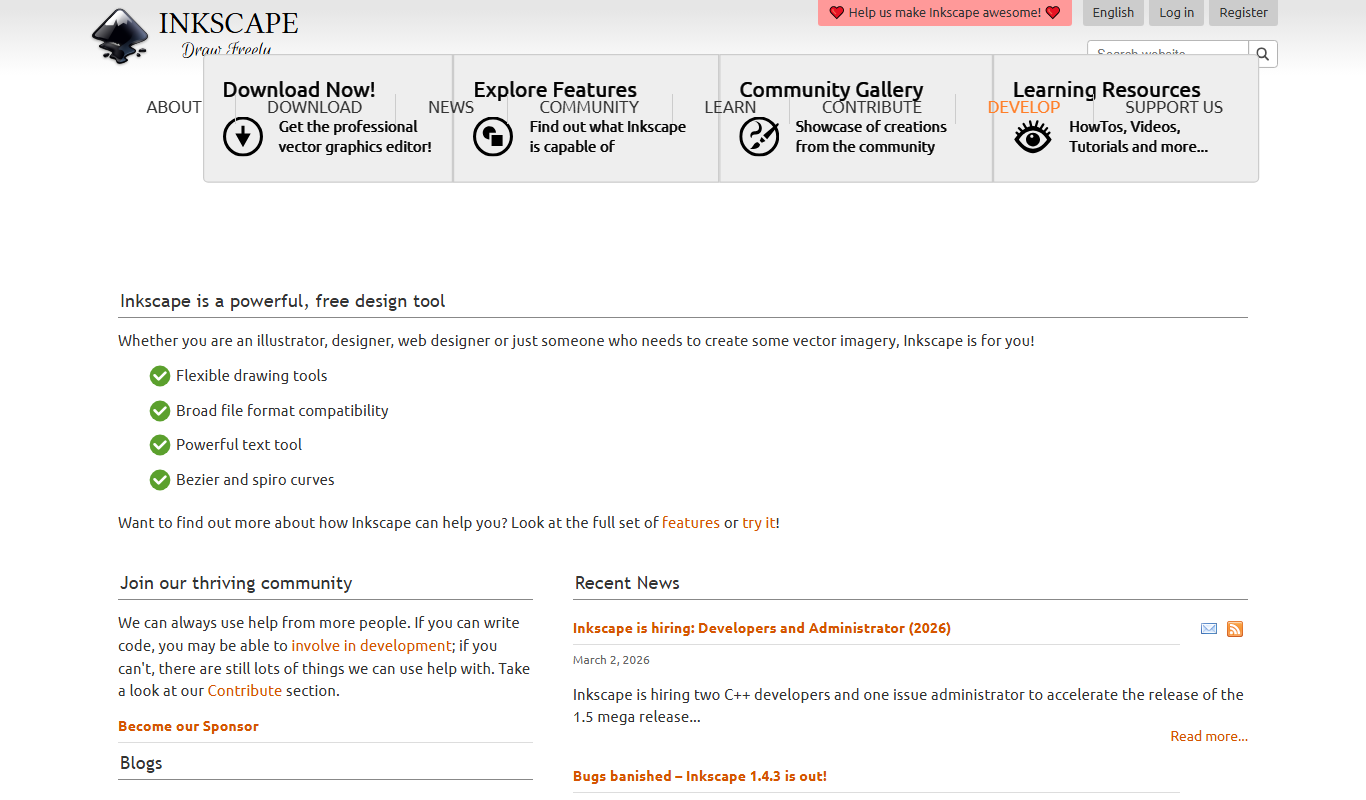
Task: Click the orange RSS feed icon
Action: tap(1235, 629)
